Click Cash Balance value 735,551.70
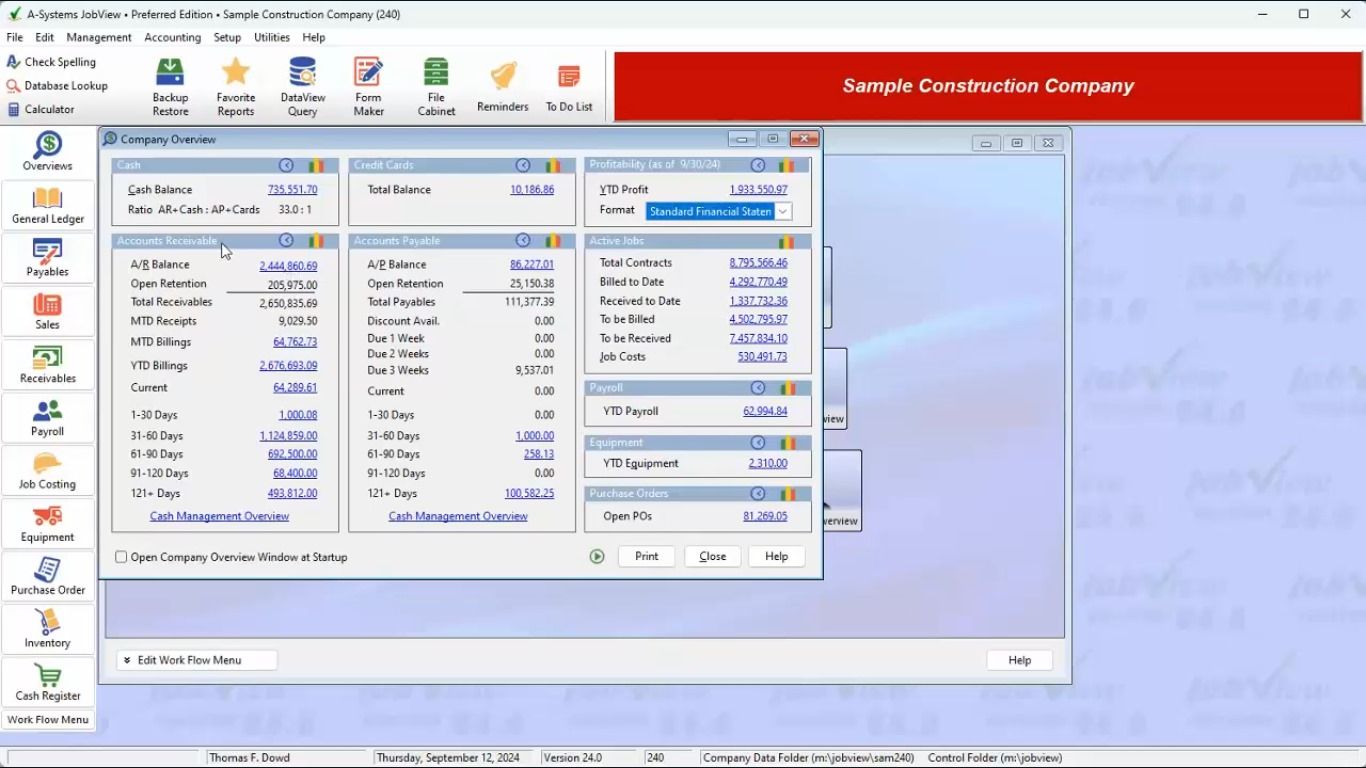Image resolution: width=1366 pixels, height=768 pixels. [292, 190]
